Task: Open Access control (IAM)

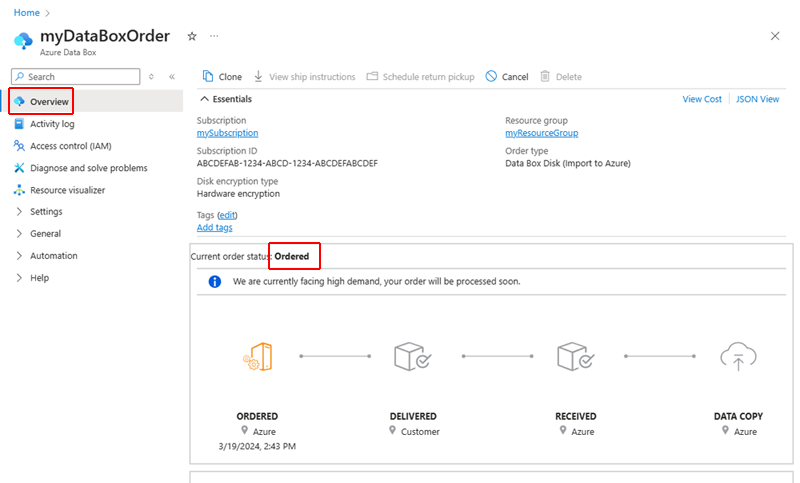Action: coord(70,146)
